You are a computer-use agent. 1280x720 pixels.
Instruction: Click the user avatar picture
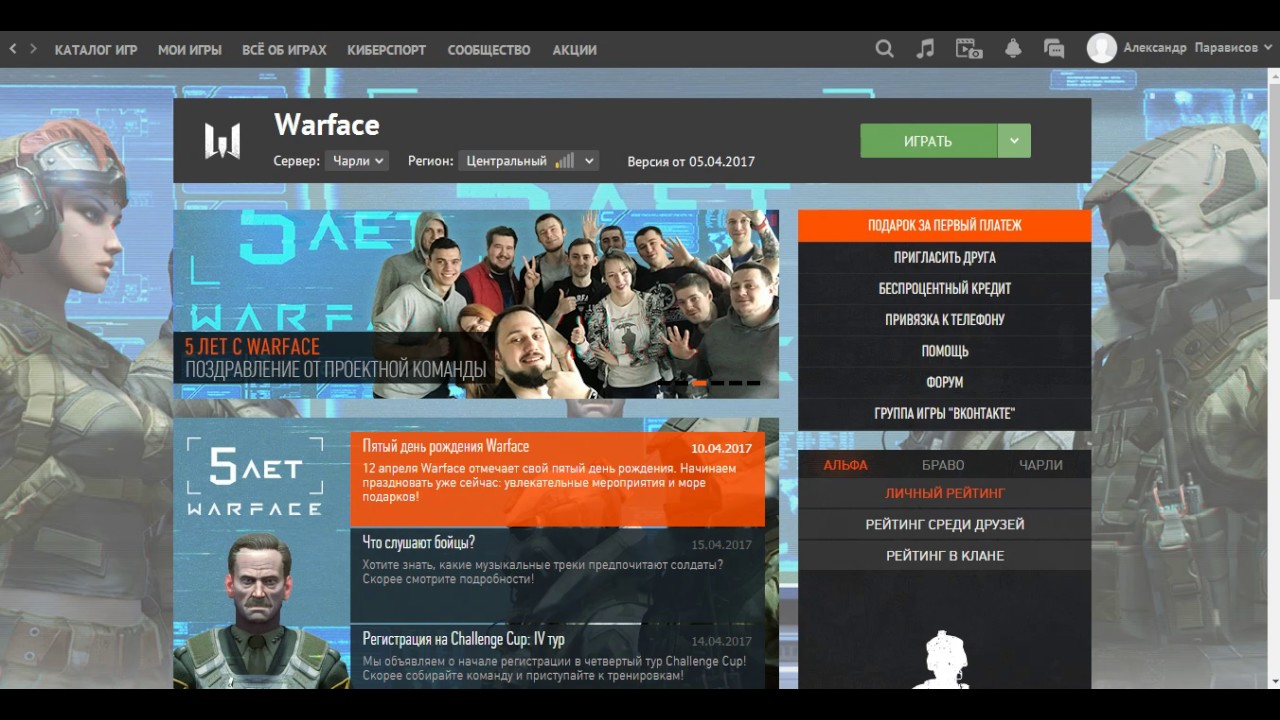(x=1102, y=48)
